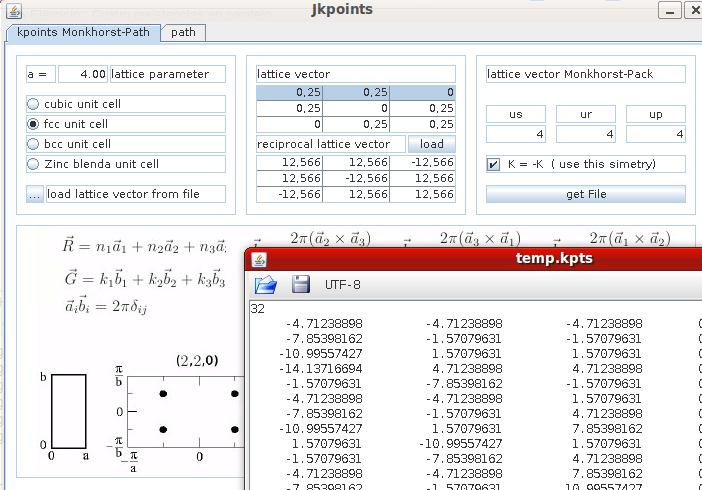This screenshot has width=702, height=490.
Task: Click the lattice parameter 'a' input field
Action: (82, 74)
